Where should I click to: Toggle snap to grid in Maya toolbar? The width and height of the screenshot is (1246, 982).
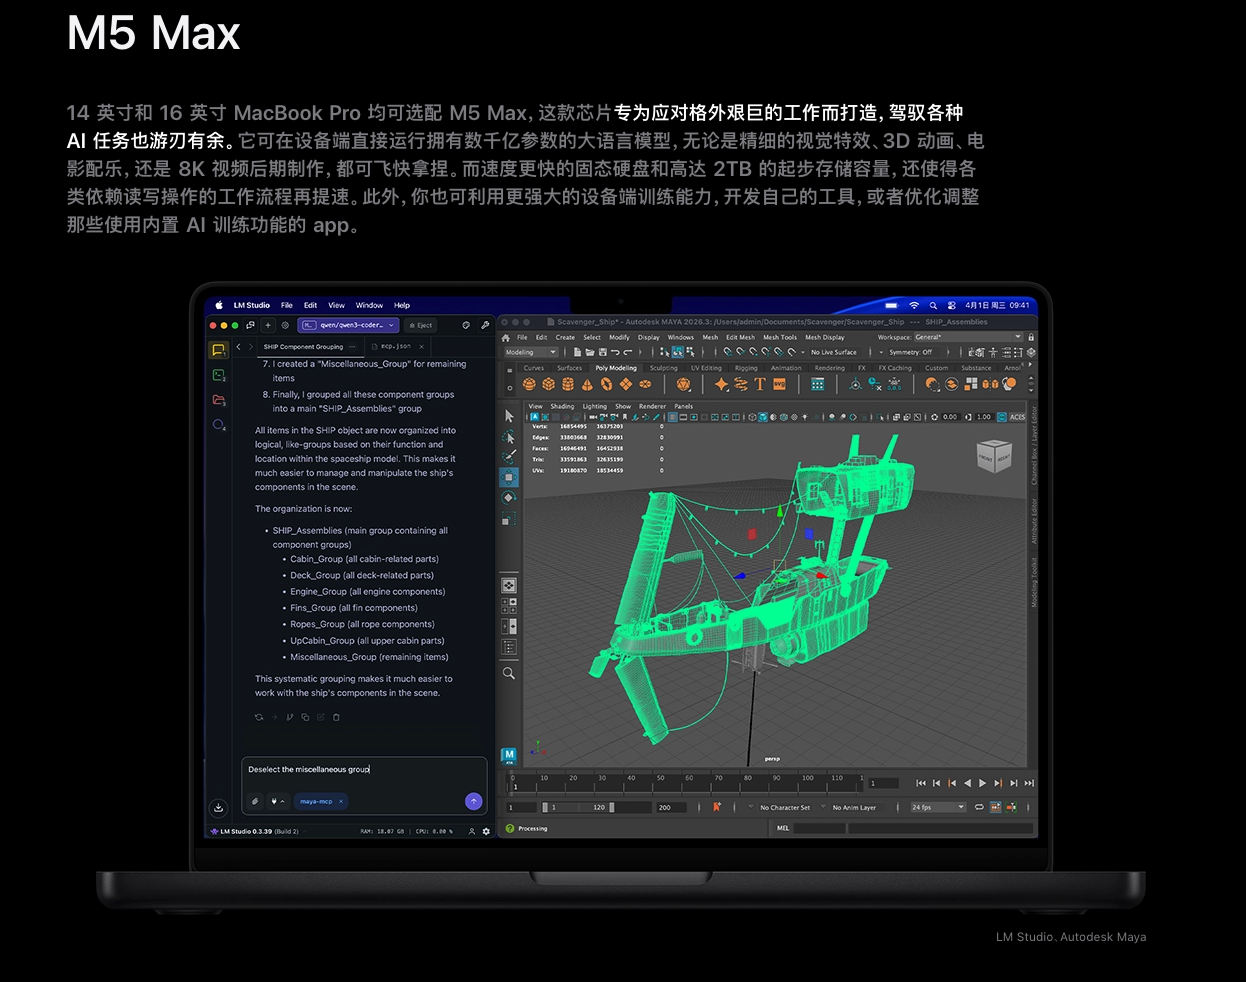click(728, 352)
